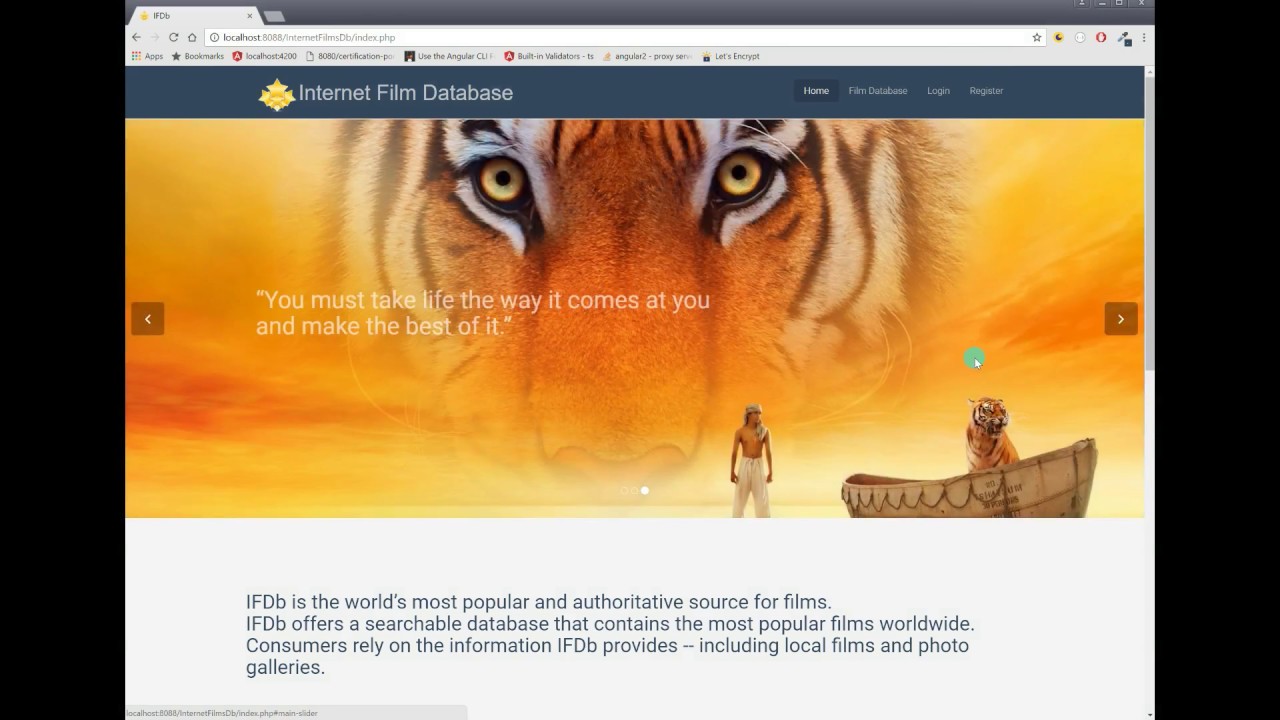1280x720 pixels.
Task: Go to the Home nav item
Action: pos(816,91)
